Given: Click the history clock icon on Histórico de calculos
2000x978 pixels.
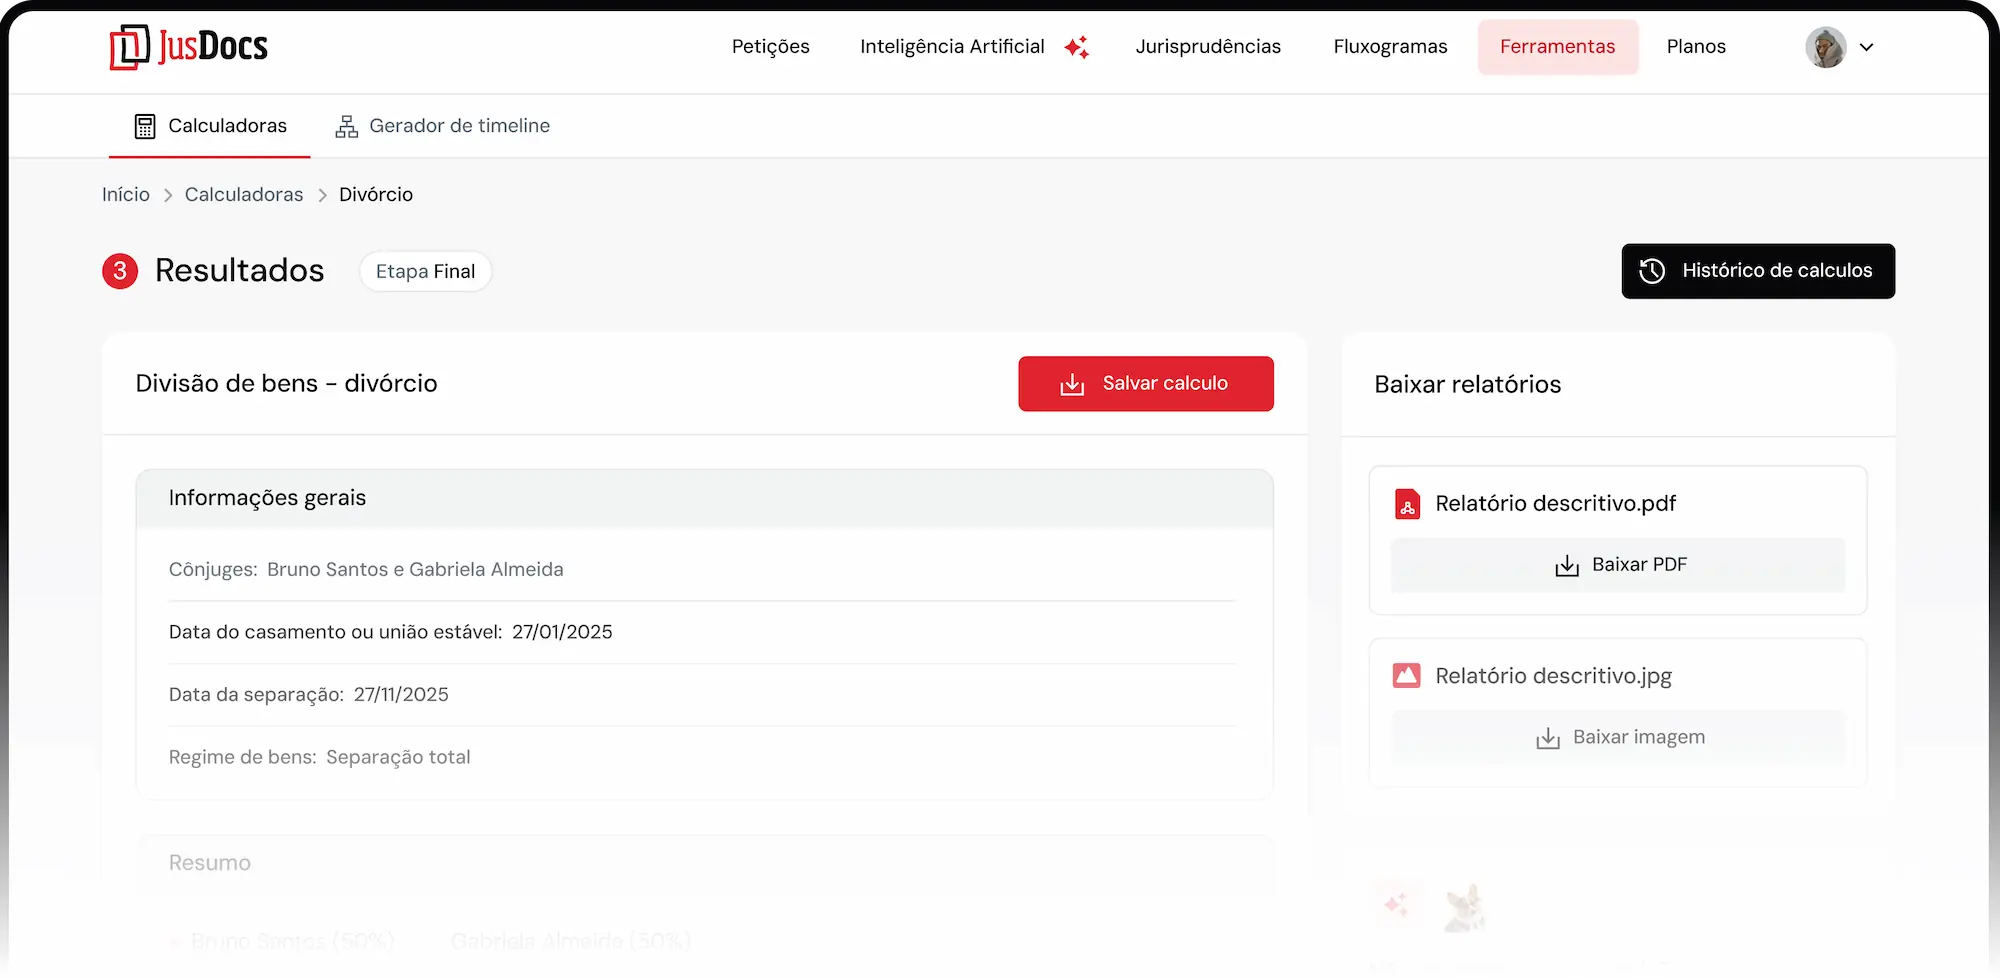Looking at the screenshot, I should (1652, 271).
